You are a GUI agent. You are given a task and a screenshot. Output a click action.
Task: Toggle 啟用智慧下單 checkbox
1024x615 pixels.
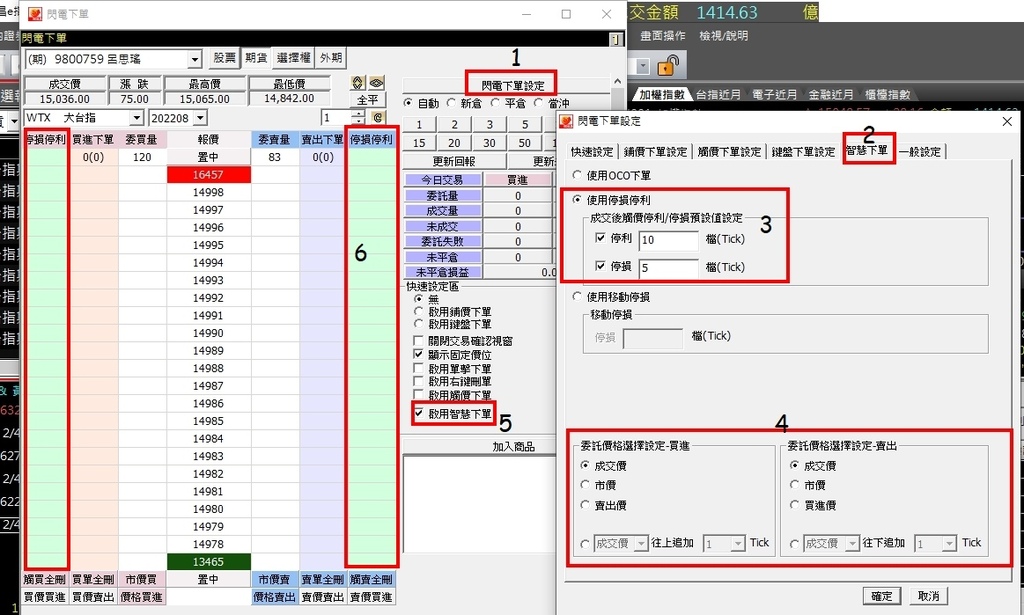pyautogui.click(x=419, y=413)
